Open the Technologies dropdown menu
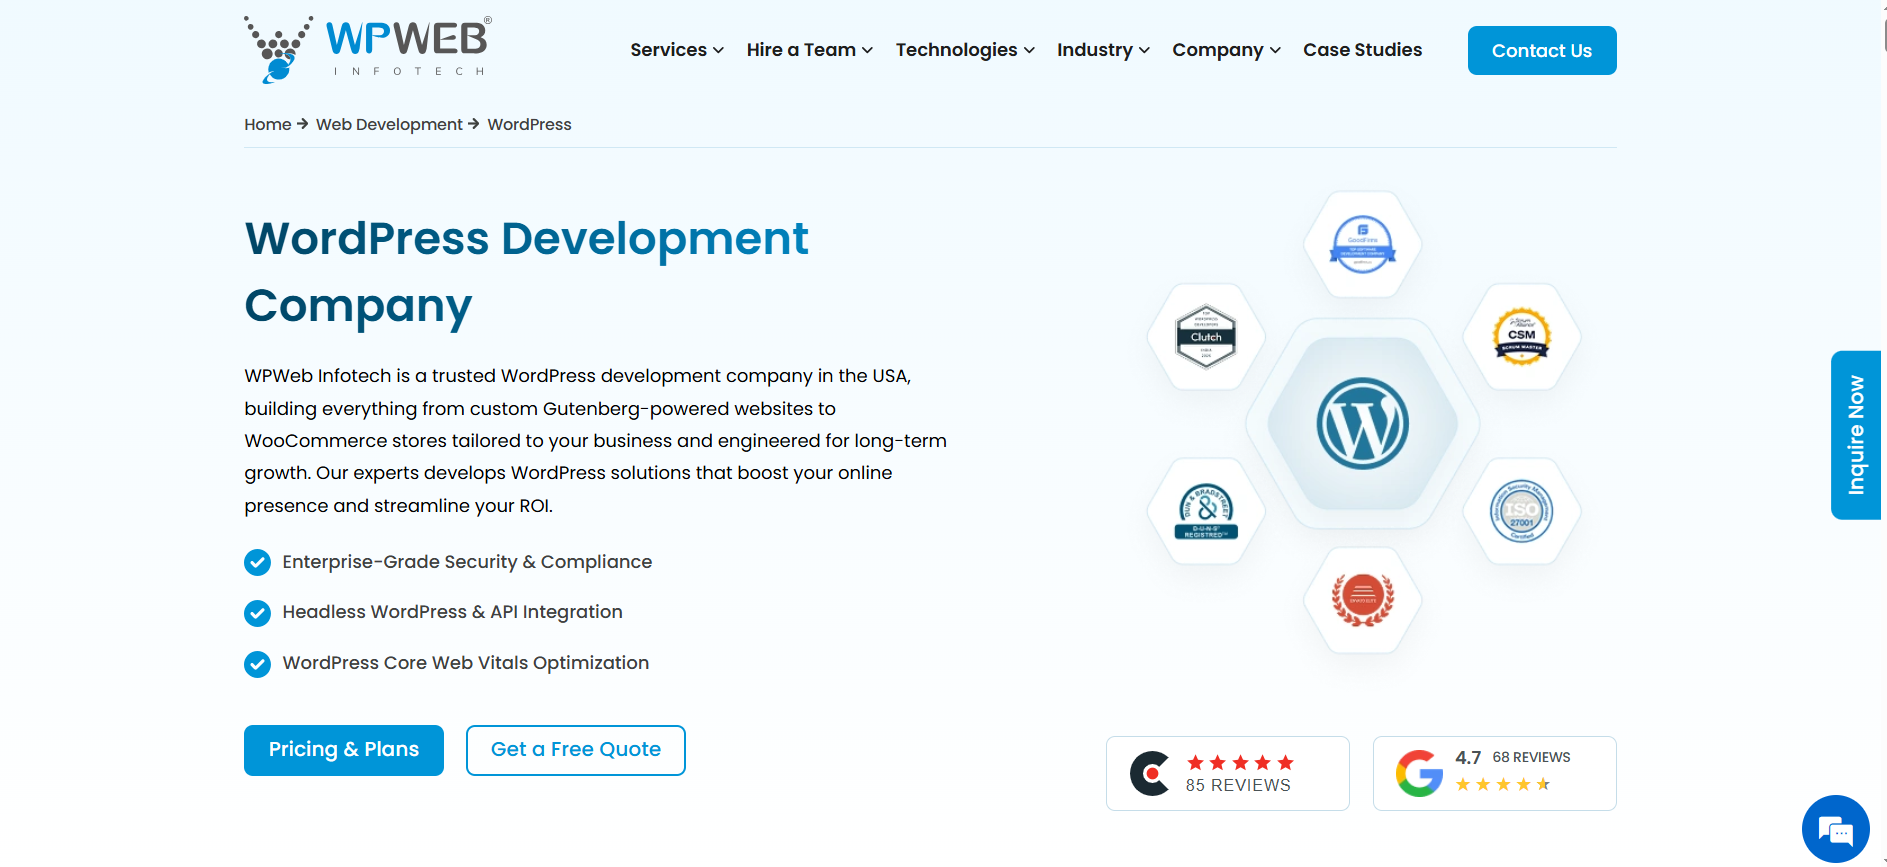This screenshot has width=1887, height=867. 965,50
